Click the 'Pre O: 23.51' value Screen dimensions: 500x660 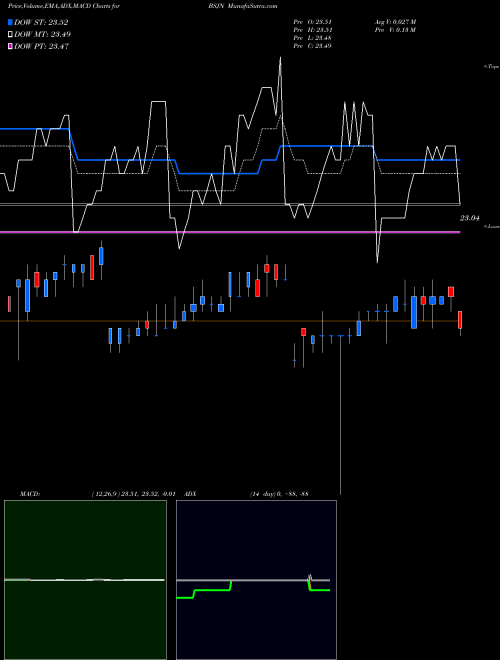pos(313,21)
